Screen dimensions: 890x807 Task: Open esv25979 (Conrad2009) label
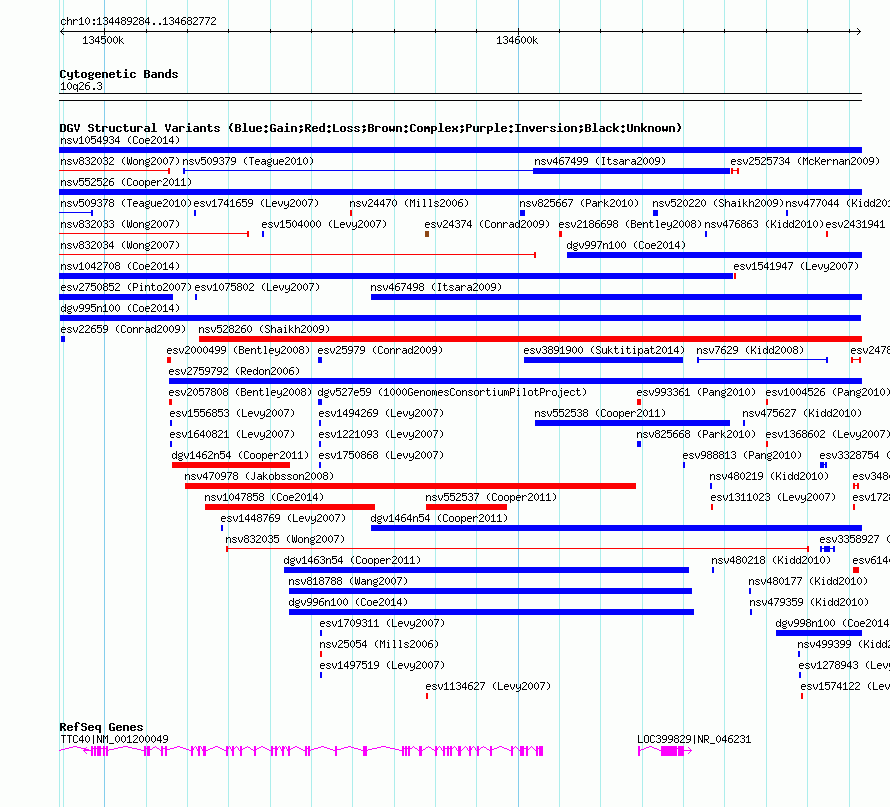[x=380, y=350]
